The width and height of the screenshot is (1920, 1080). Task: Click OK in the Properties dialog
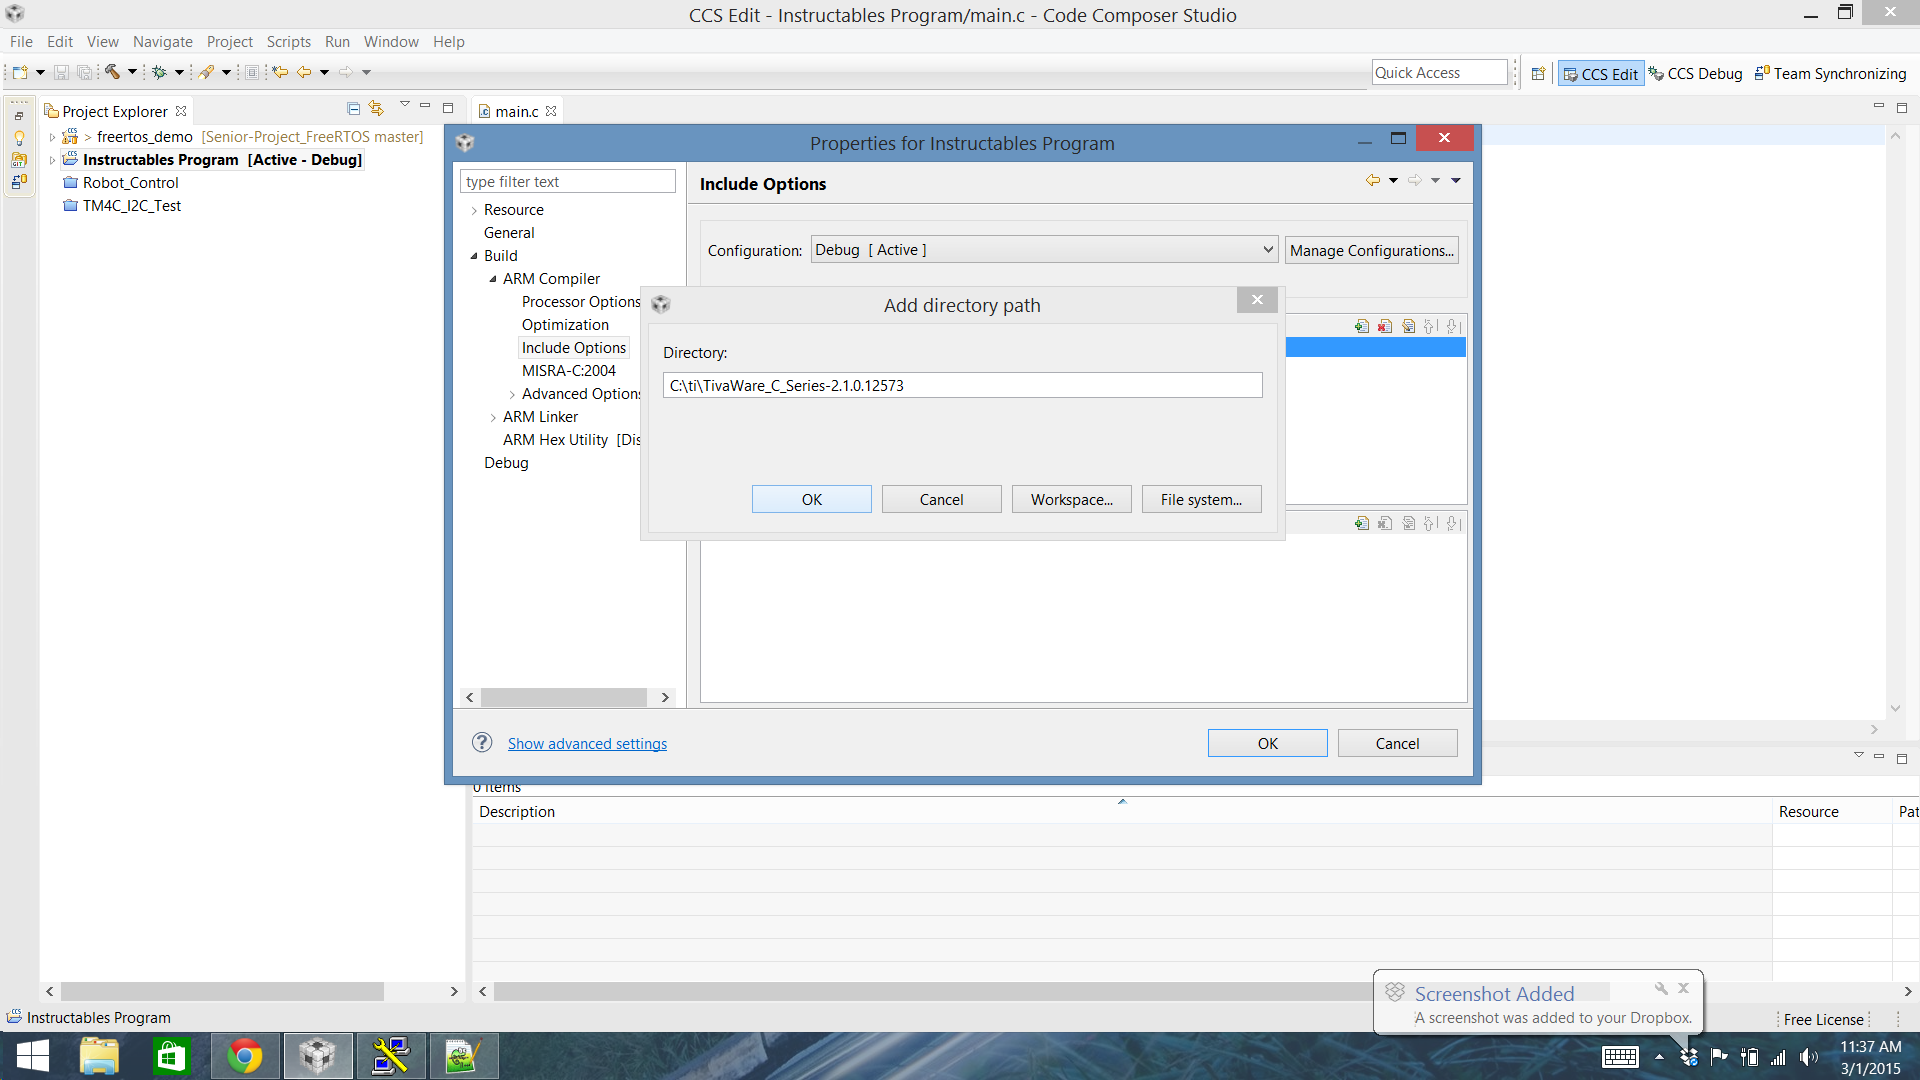pyautogui.click(x=1267, y=743)
